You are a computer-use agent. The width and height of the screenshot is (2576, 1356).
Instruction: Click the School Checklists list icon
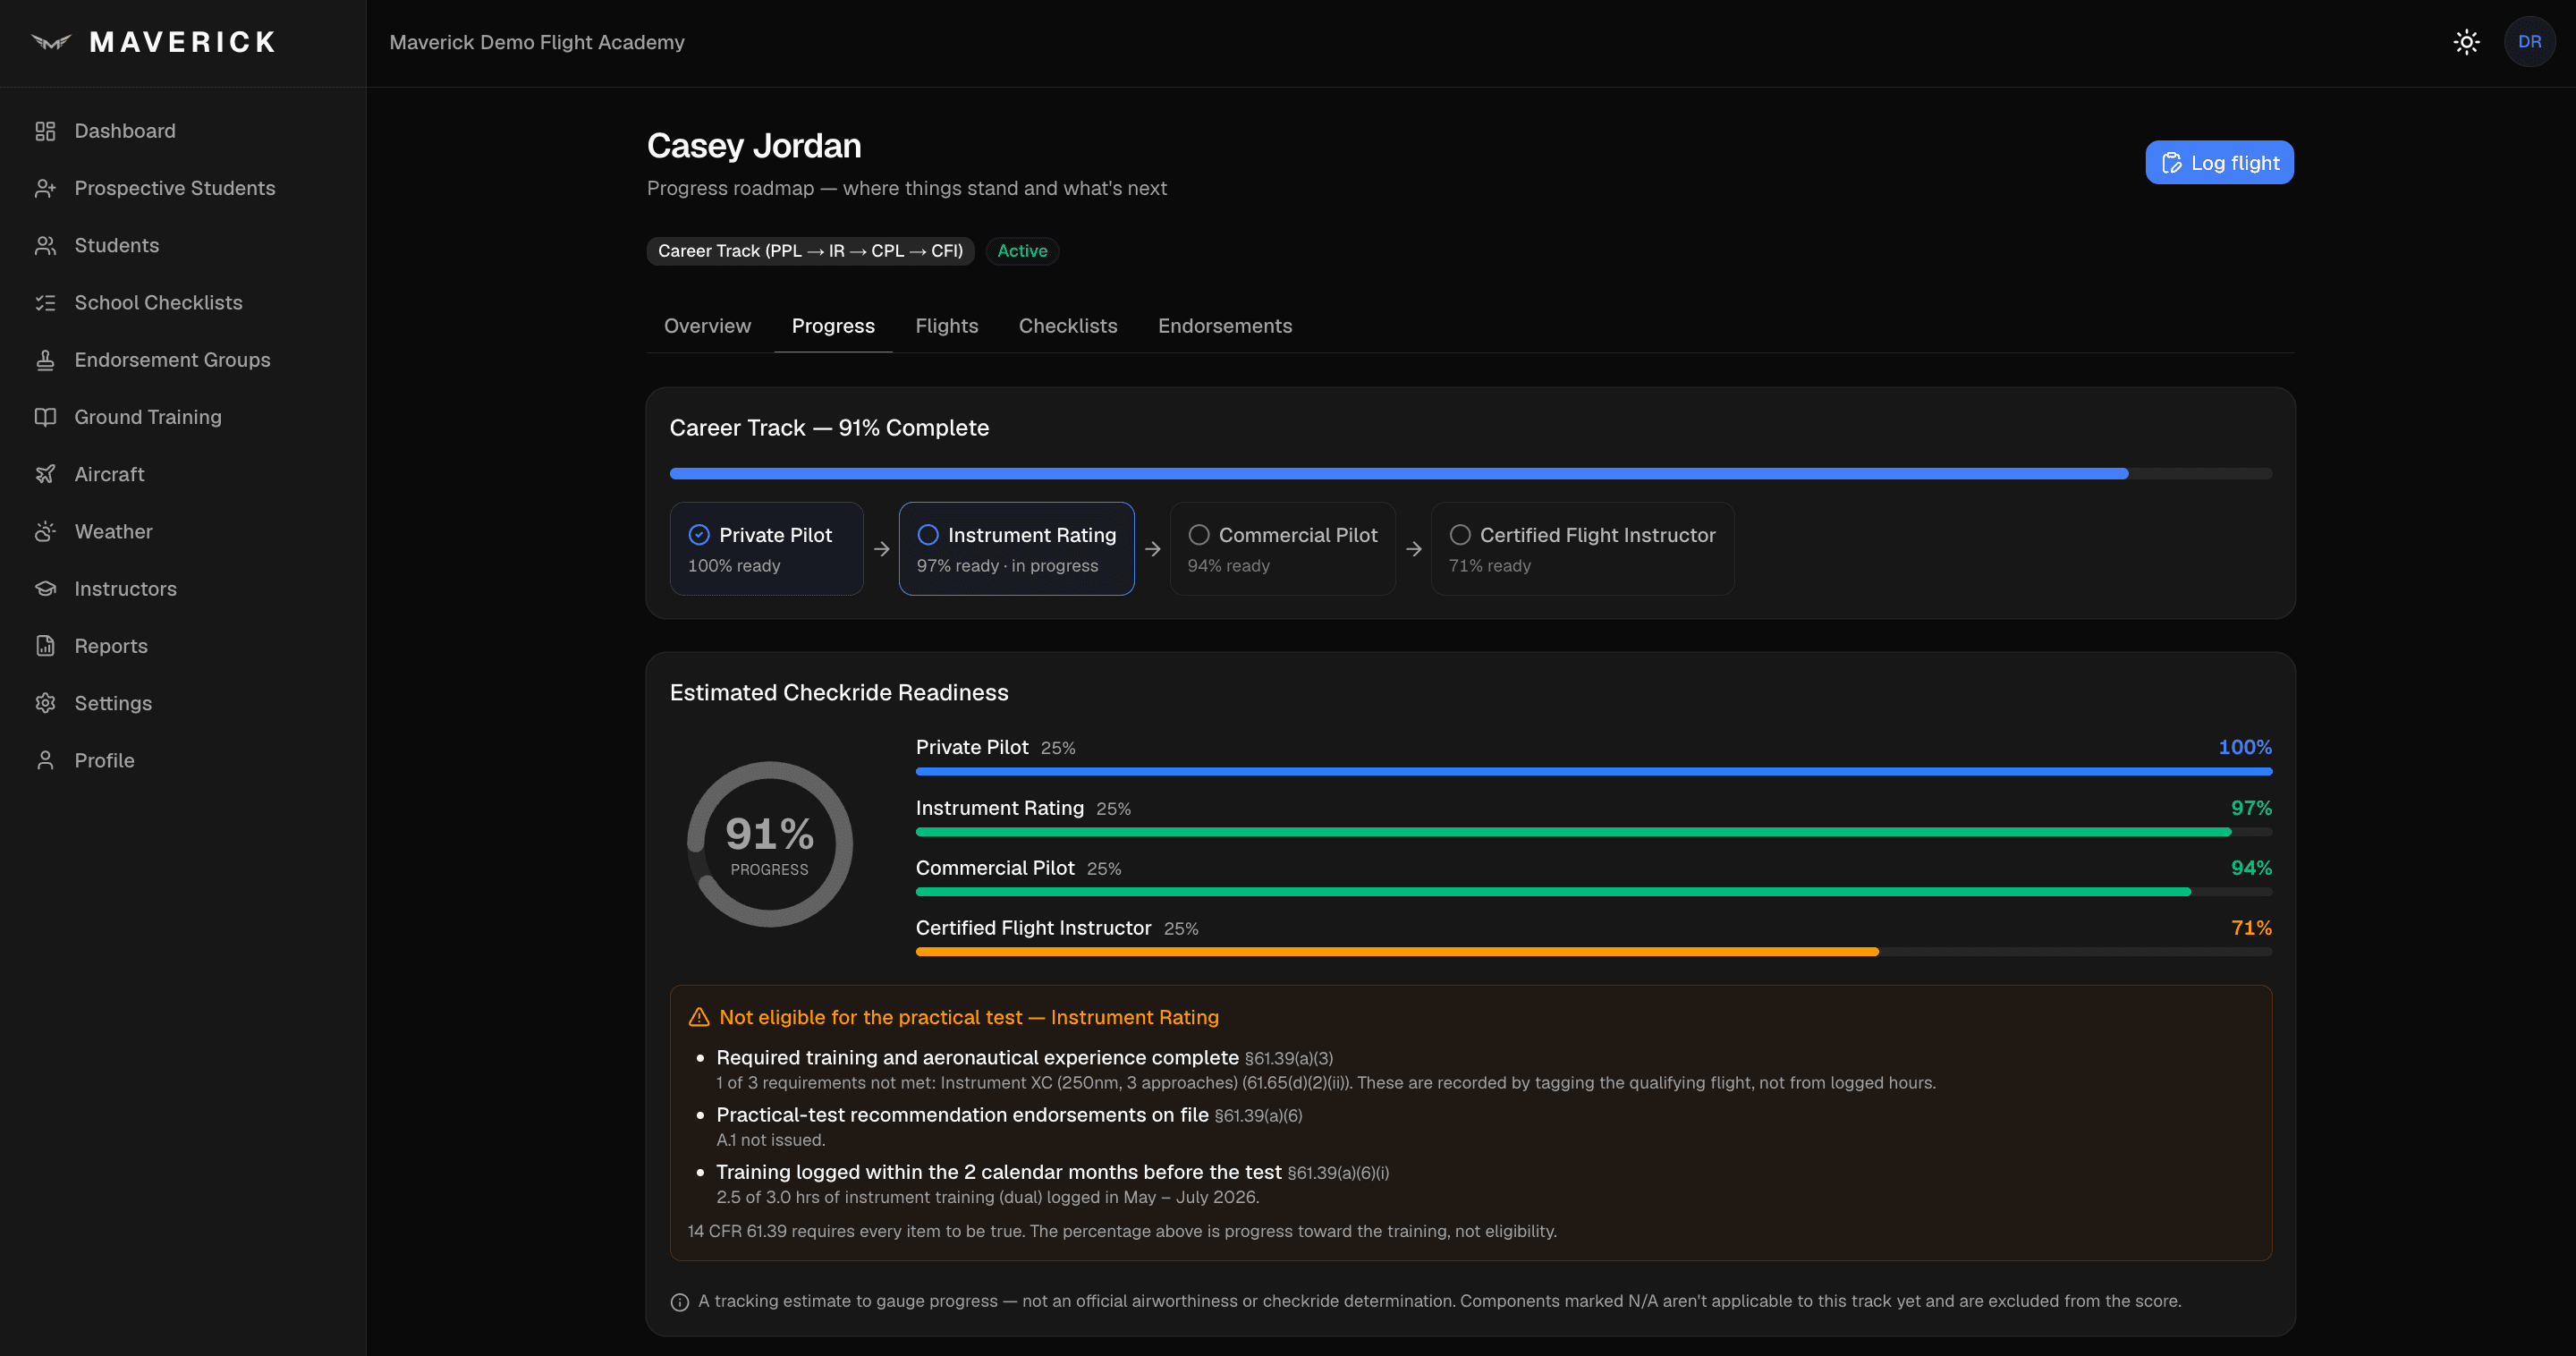[x=45, y=302]
